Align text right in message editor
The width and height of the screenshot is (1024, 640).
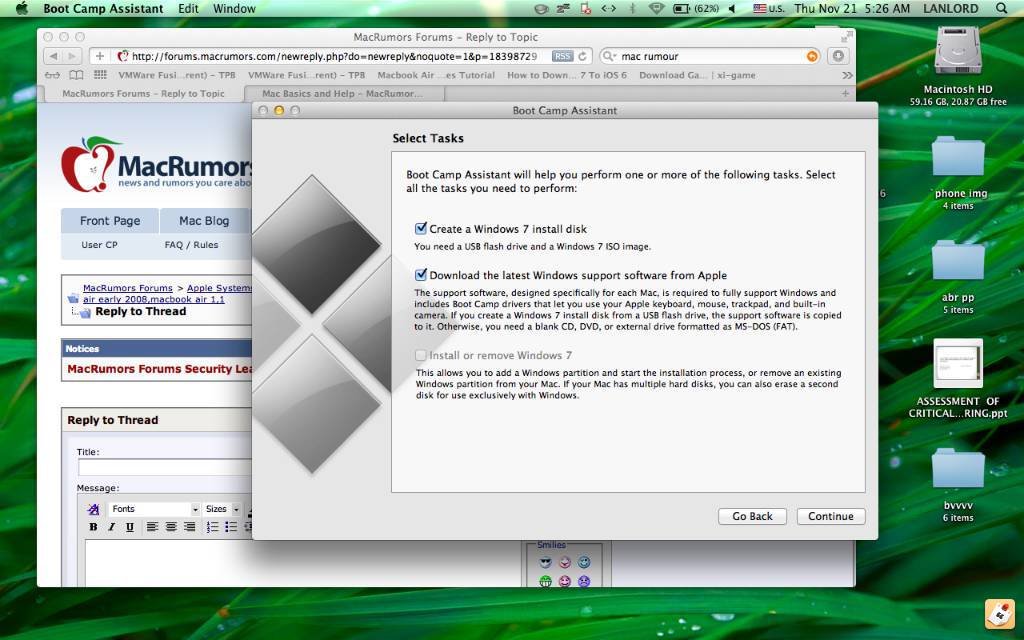tap(189, 527)
